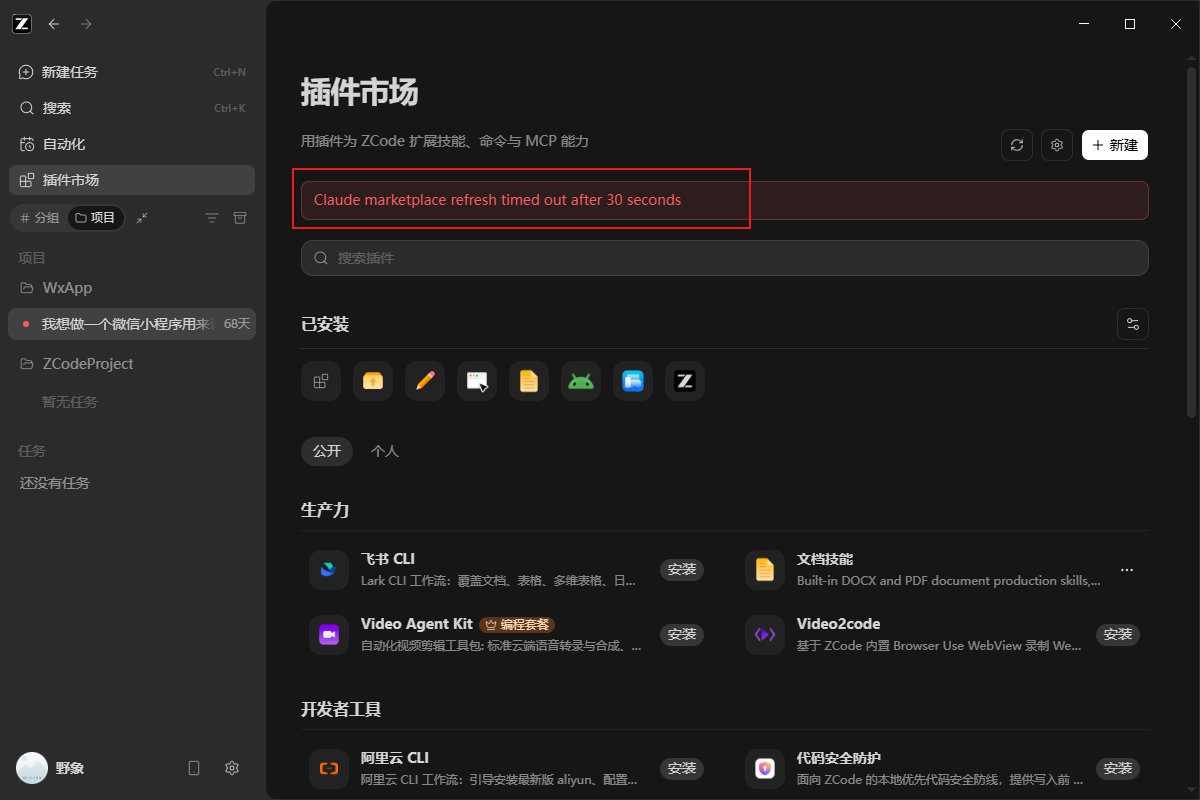Image resolution: width=1200 pixels, height=800 pixels.
Task: Click the 编程套餐 badge
Action: tap(517, 624)
